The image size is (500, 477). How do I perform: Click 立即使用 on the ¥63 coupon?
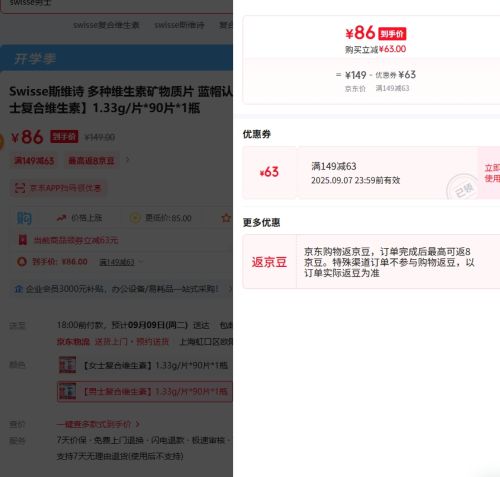pyautogui.click(x=492, y=173)
